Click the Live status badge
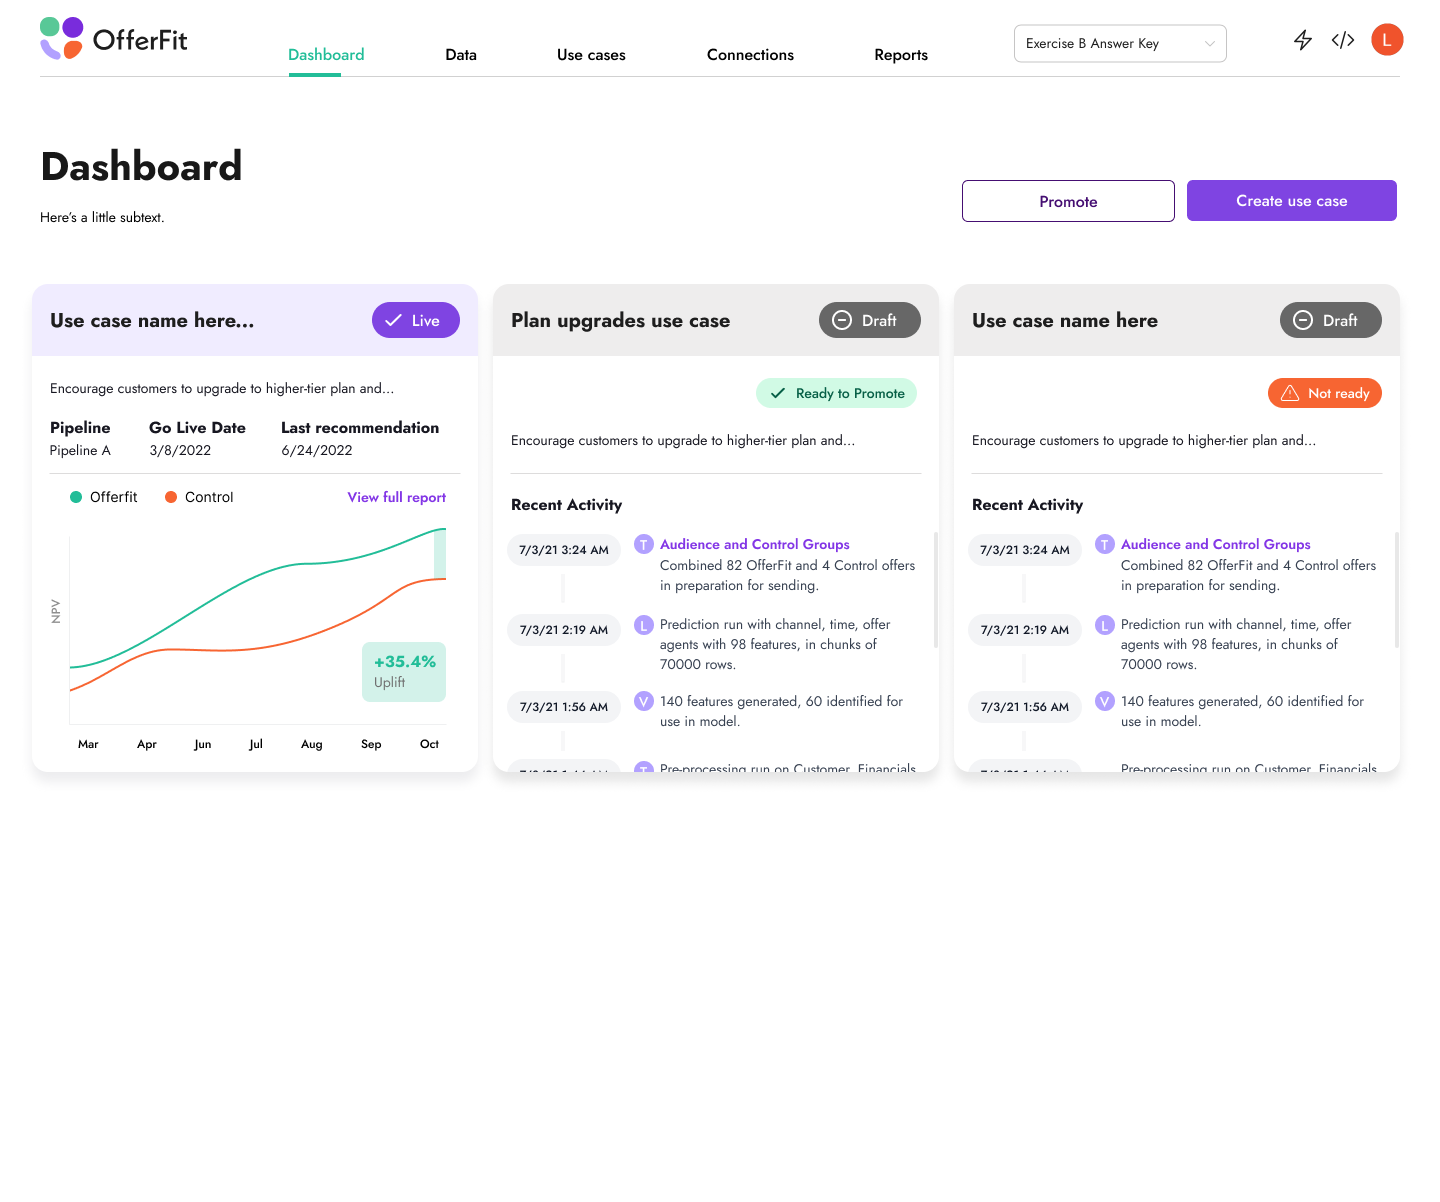 click(x=415, y=320)
